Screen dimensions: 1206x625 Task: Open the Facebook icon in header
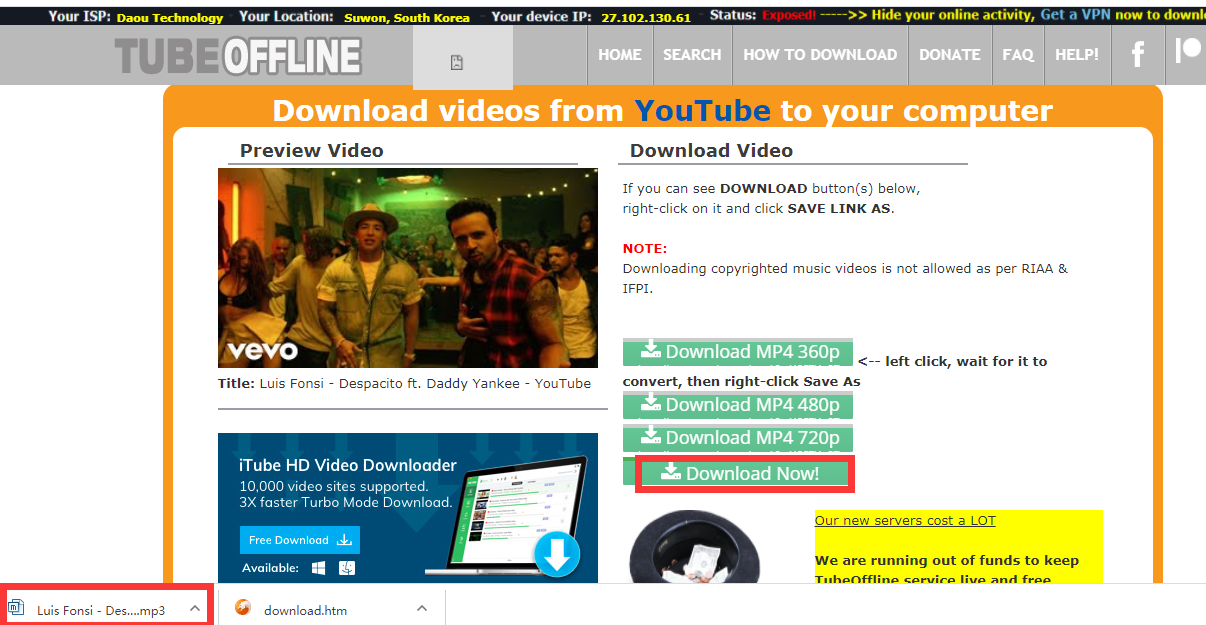tap(1137, 55)
